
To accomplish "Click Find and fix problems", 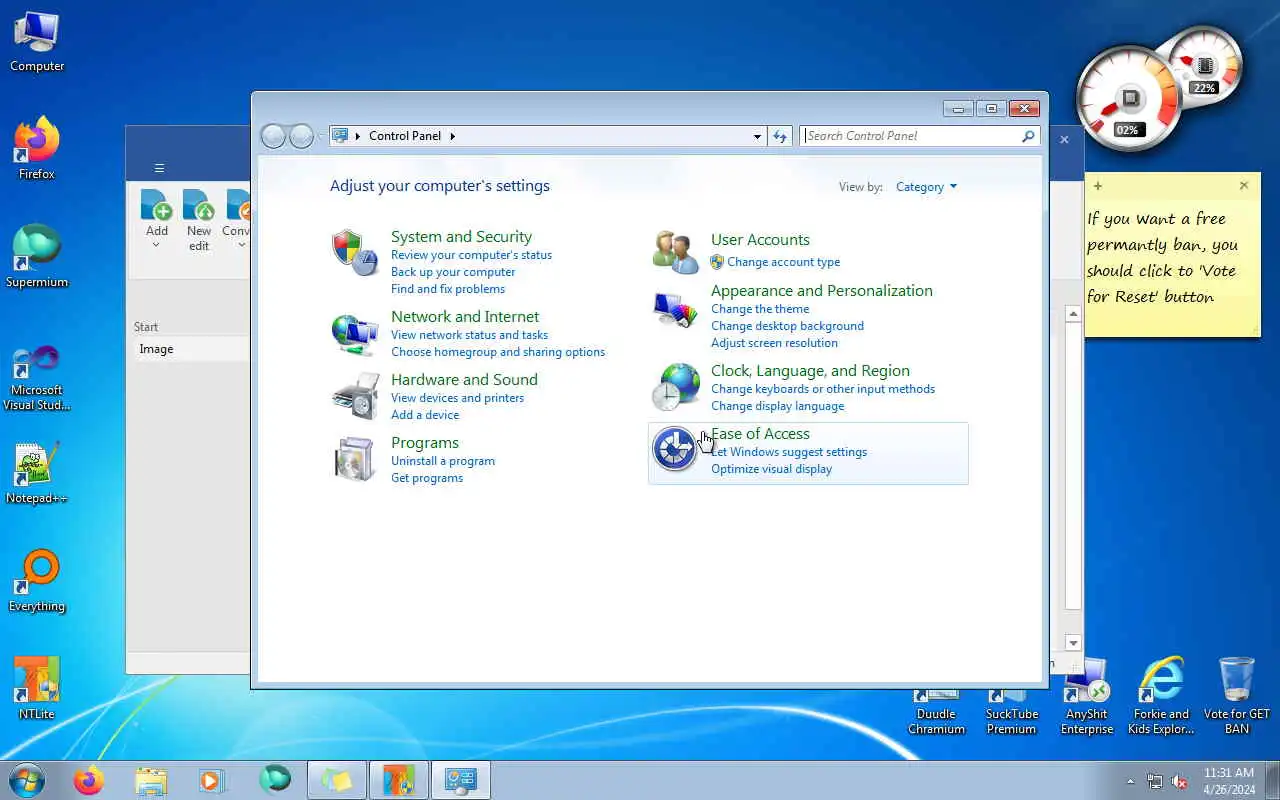I will (448, 289).
